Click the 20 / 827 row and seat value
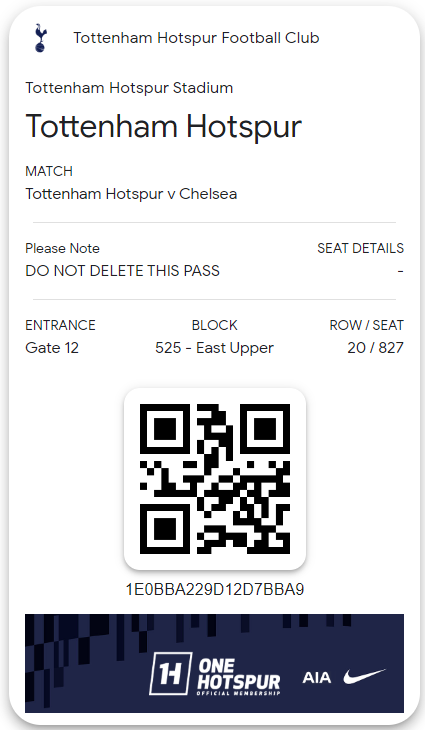This screenshot has width=425, height=730. (375, 348)
